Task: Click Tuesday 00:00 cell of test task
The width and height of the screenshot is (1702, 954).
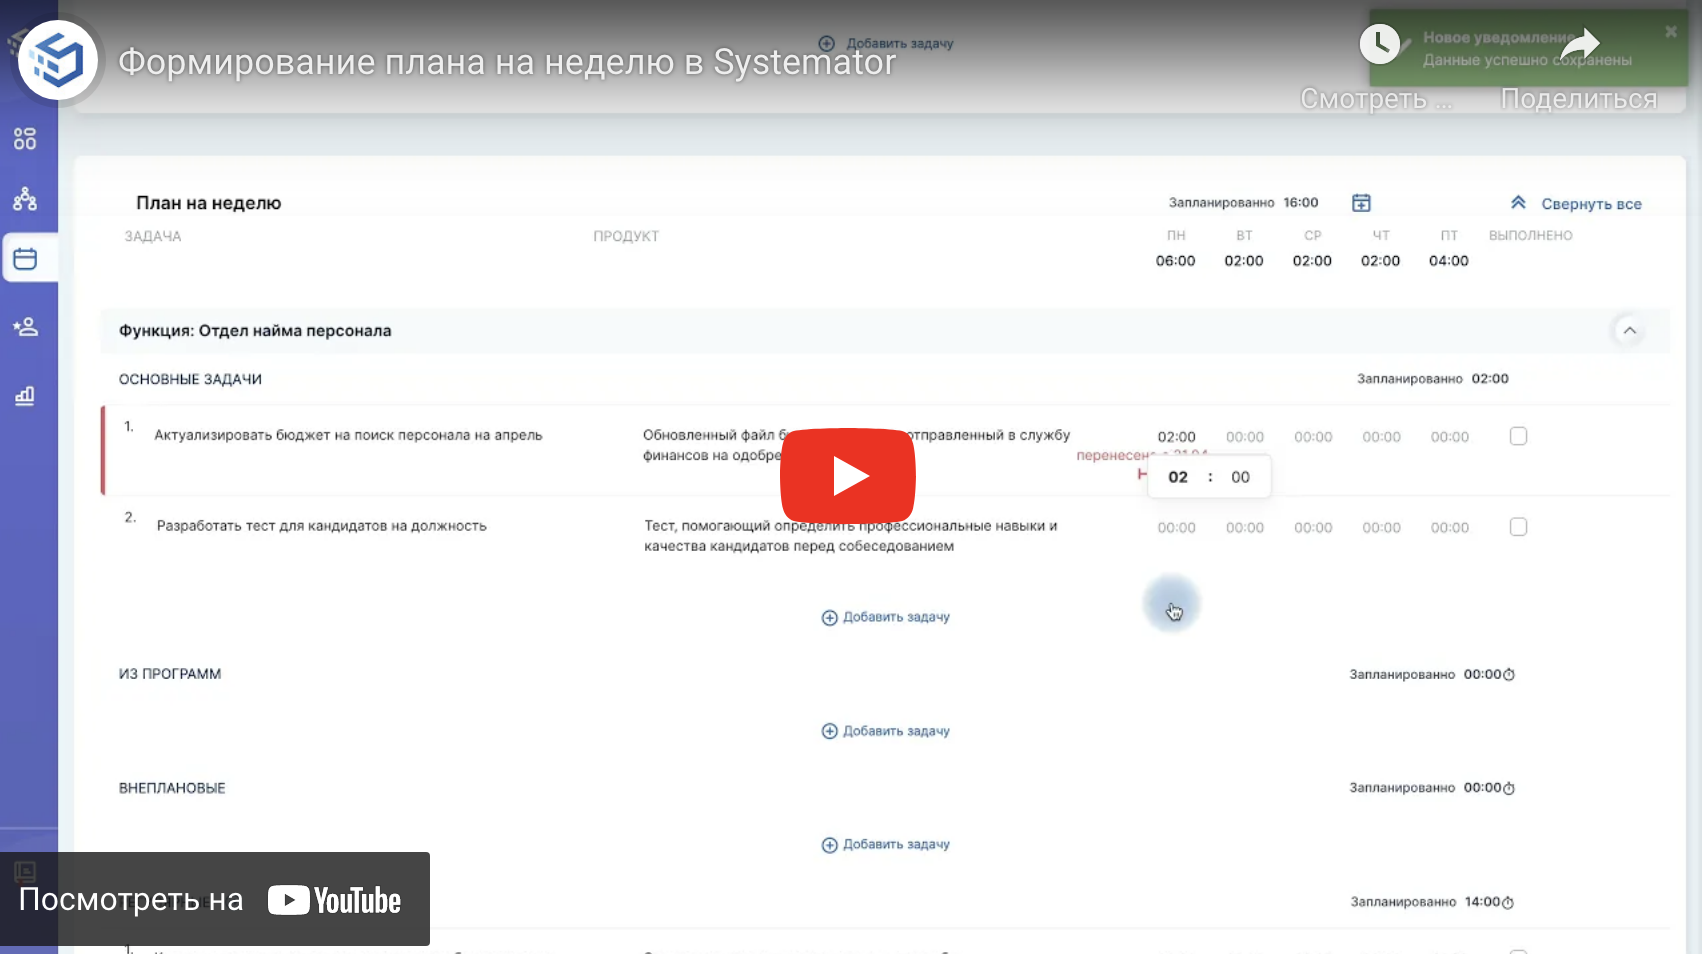Action: click(x=1245, y=528)
